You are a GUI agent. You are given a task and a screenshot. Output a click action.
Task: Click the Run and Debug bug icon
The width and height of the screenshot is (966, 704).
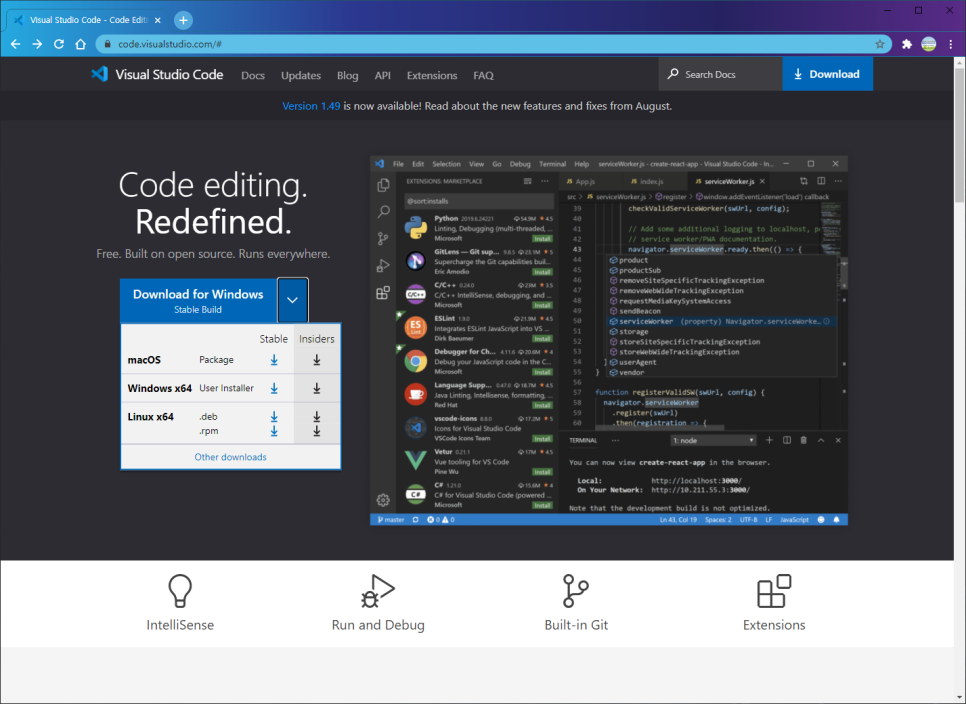point(378,591)
